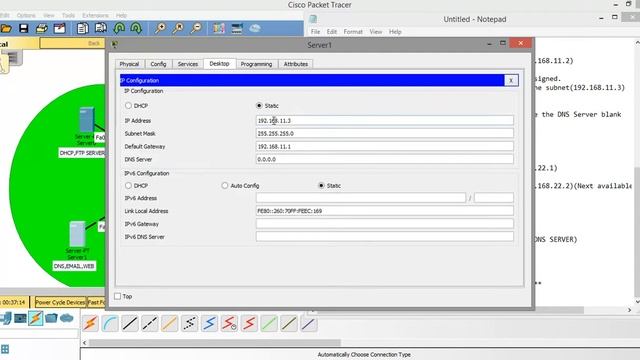640x360 pixels.
Task: Click the Paste icon in Packet Tracer toolbar
Action: tap(100, 28)
